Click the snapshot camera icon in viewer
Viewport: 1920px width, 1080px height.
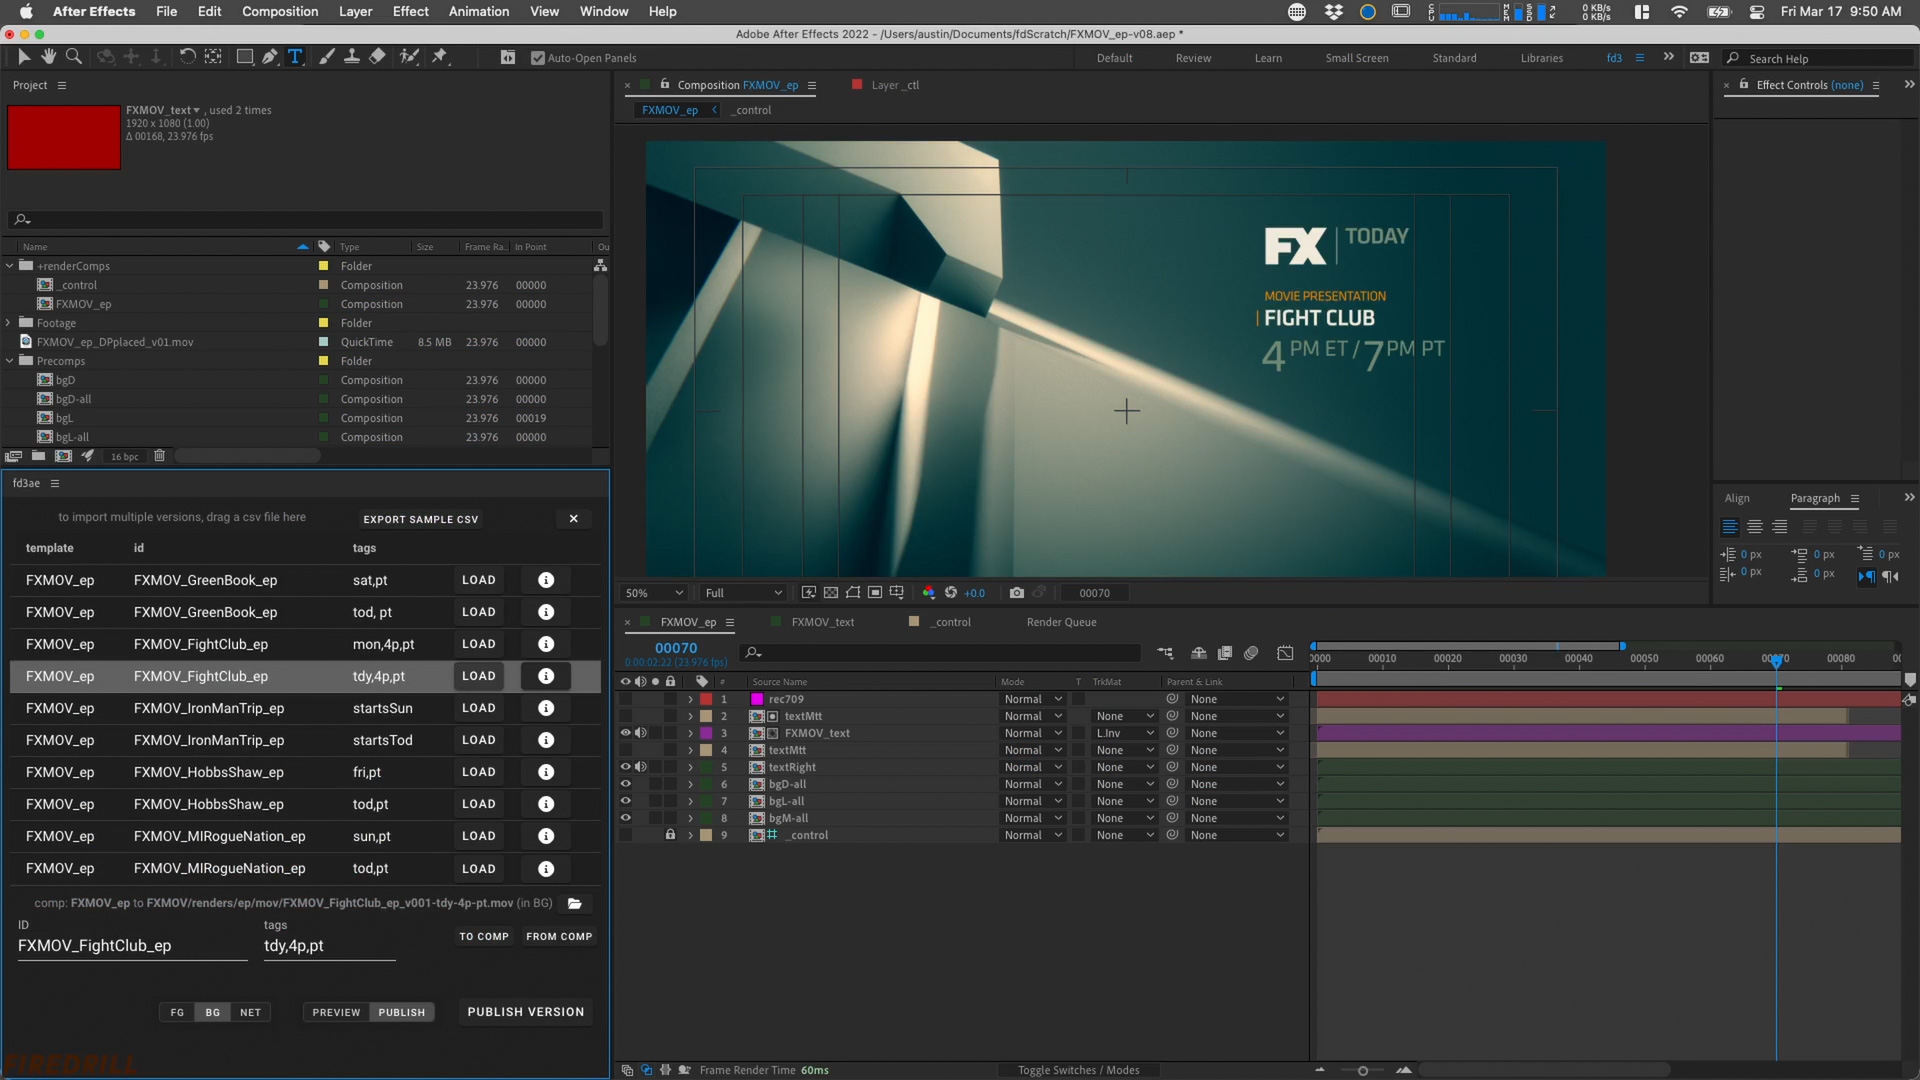pos(1016,593)
